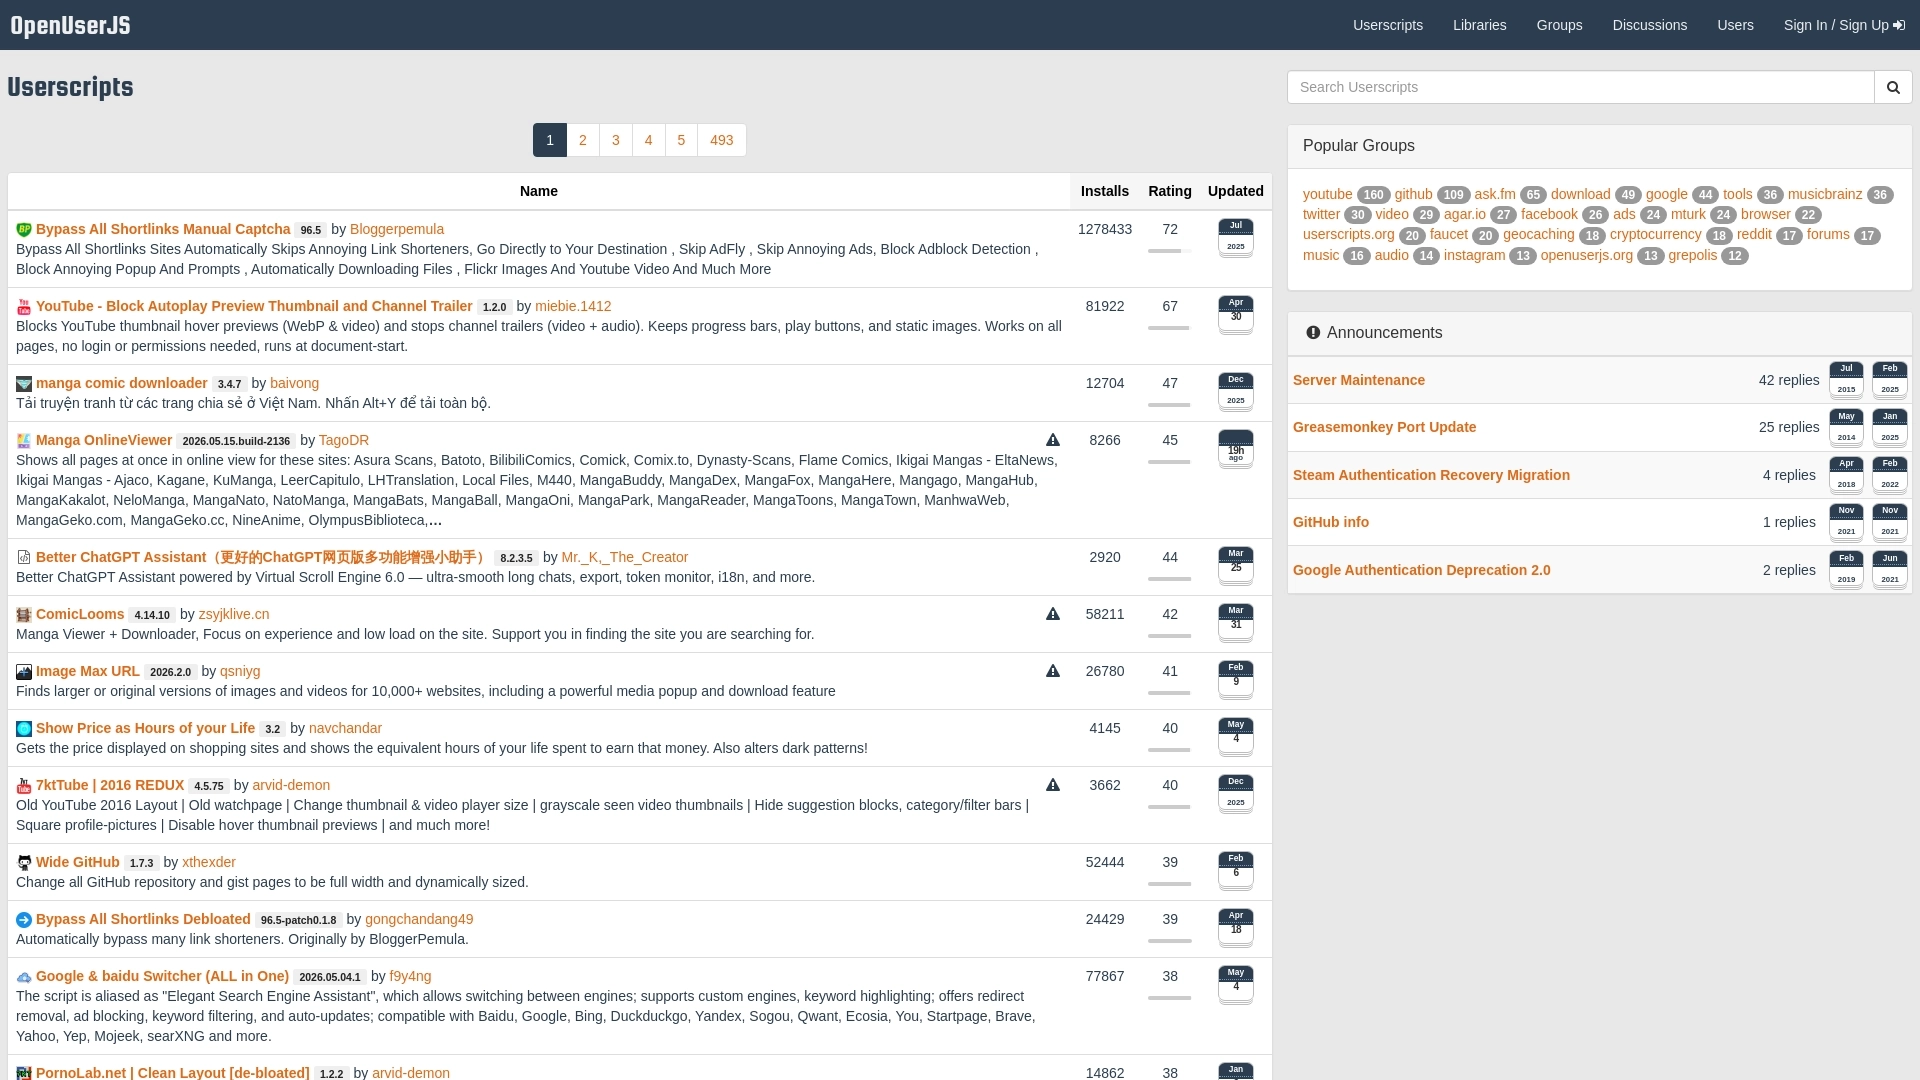This screenshot has height=1080, width=1920.
Task: Open the youtube group link
Action: (x=1327, y=194)
